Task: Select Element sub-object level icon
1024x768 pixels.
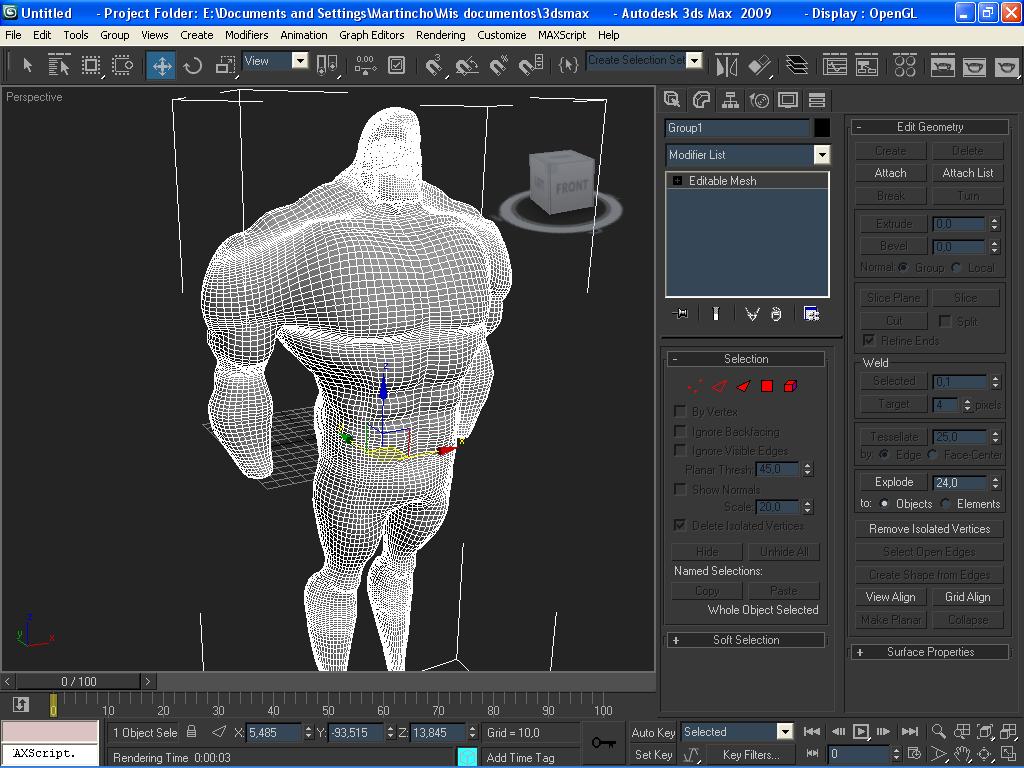Action: (x=790, y=386)
